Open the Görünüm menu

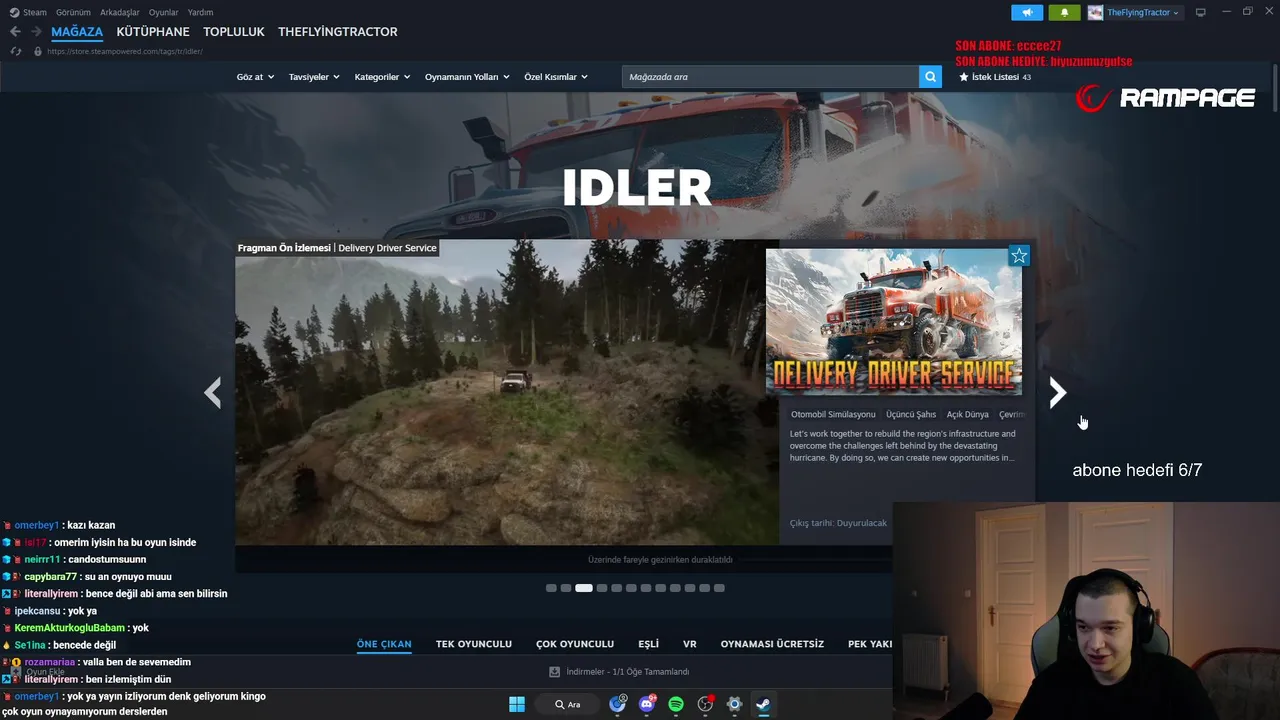[x=73, y=13]
